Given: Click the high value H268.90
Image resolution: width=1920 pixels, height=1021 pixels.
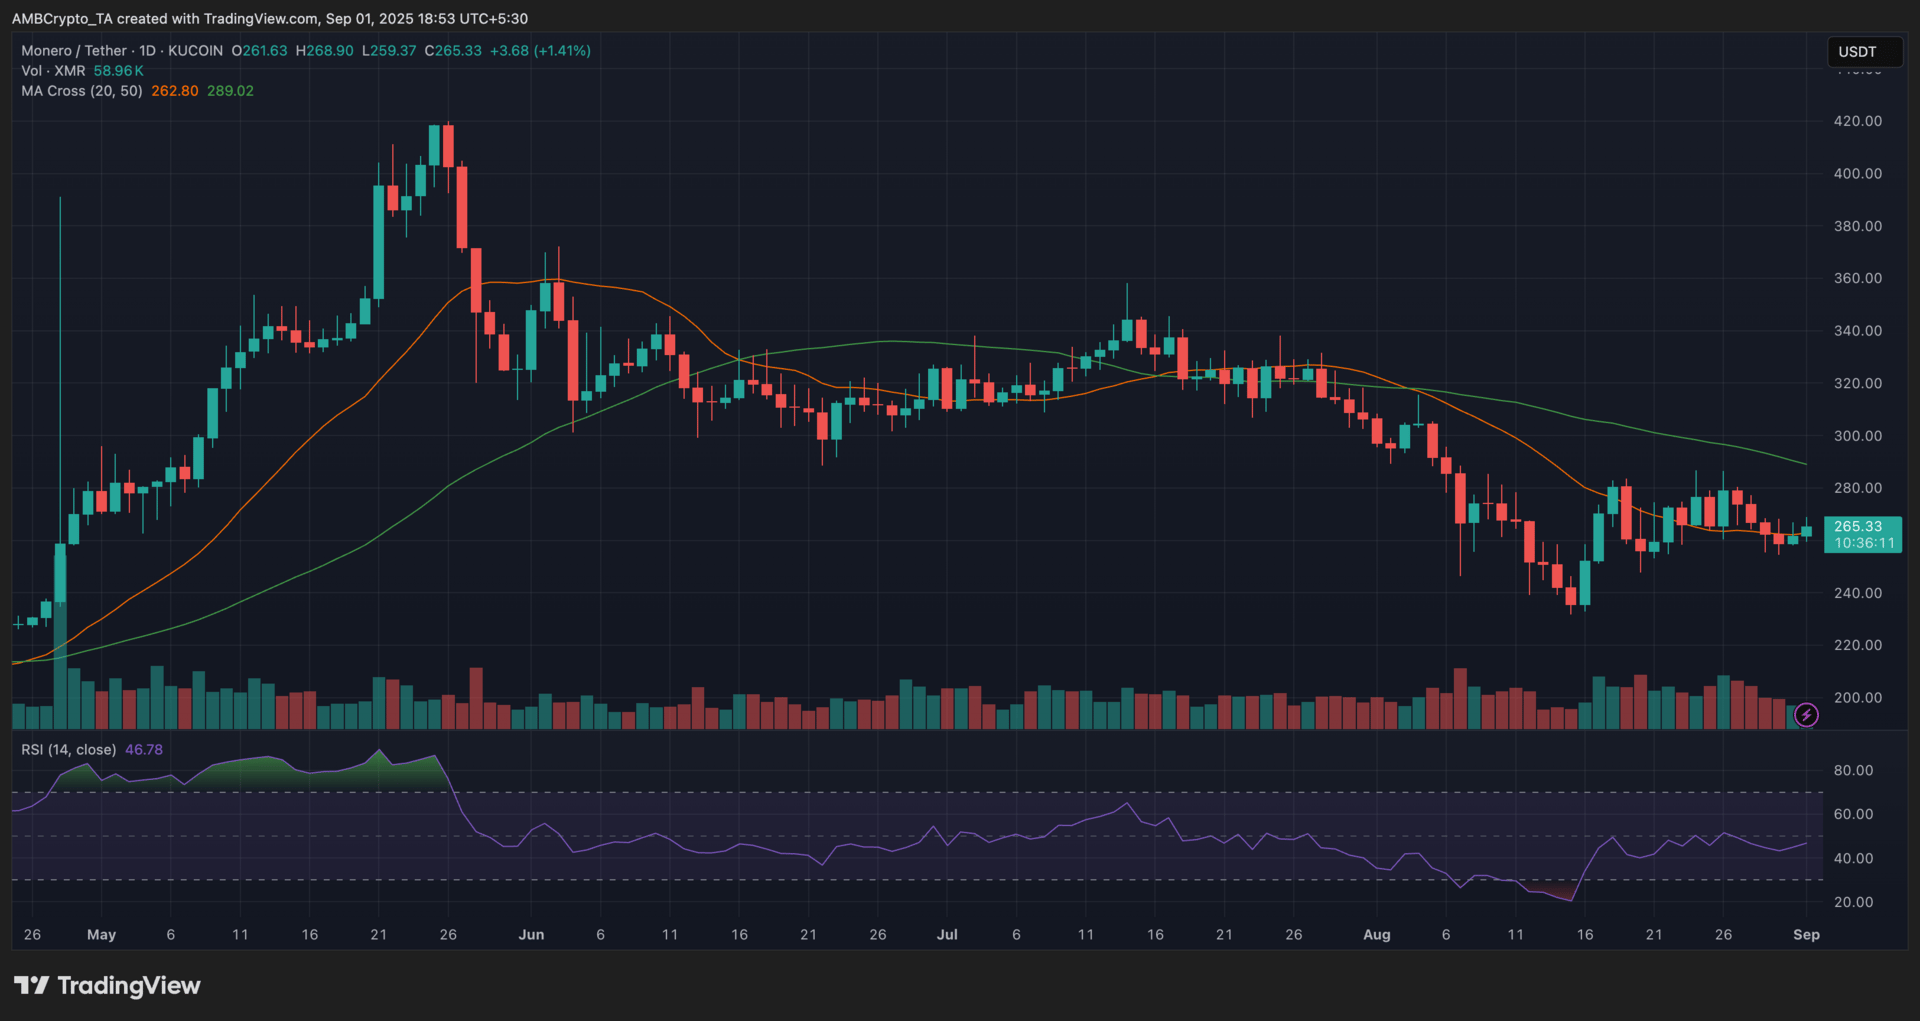Looking at the screenshot, I should pyautogui.click(x=324, y=51).
